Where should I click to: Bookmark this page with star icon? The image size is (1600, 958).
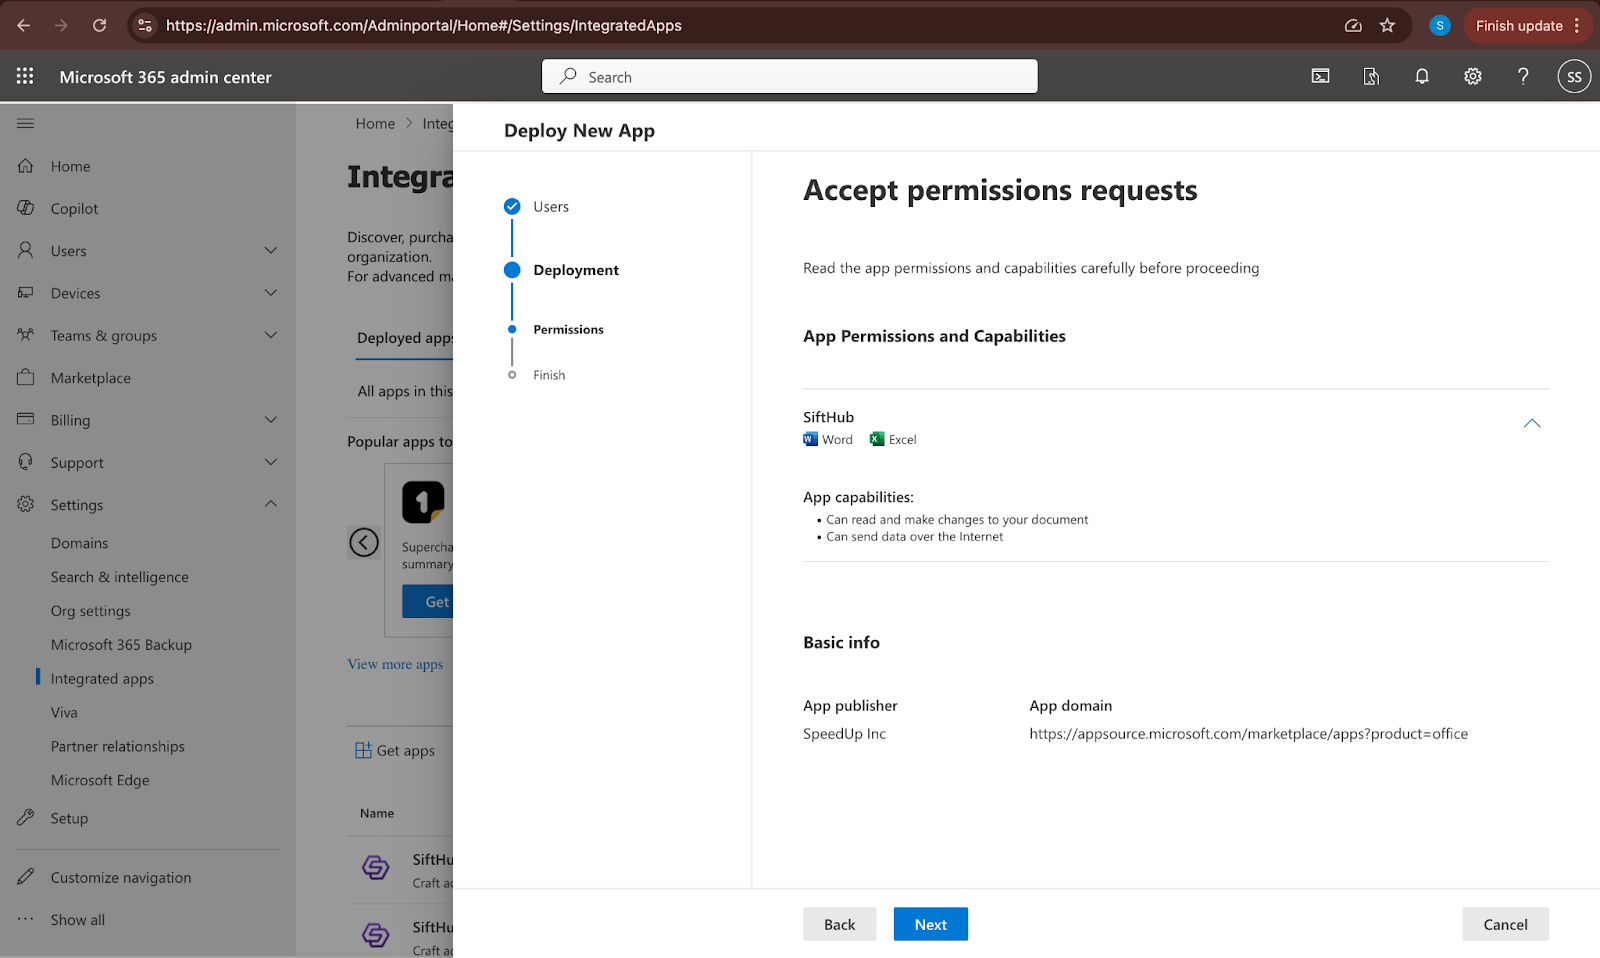click(x=1387, y=26)
